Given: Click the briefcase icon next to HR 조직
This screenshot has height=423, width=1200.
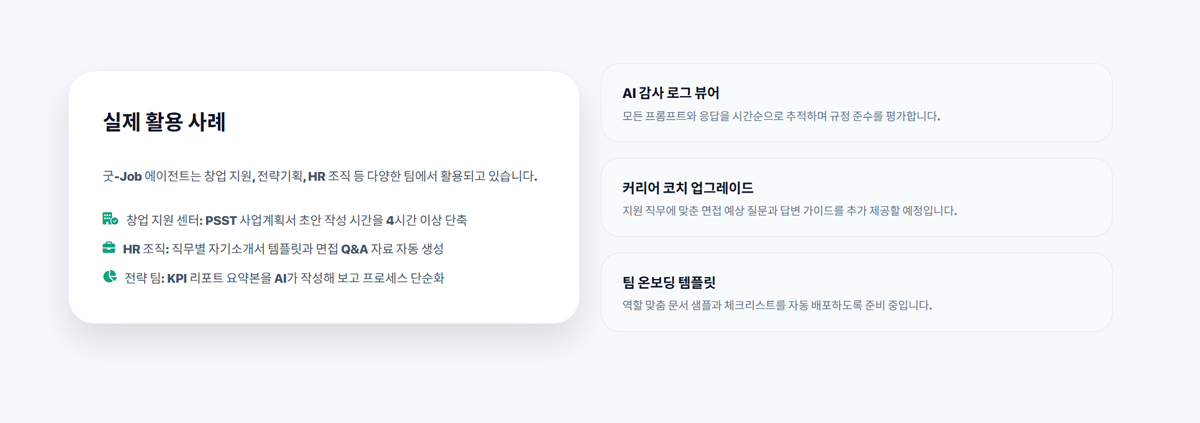Looking at the screenshot, I should (109, 248).
